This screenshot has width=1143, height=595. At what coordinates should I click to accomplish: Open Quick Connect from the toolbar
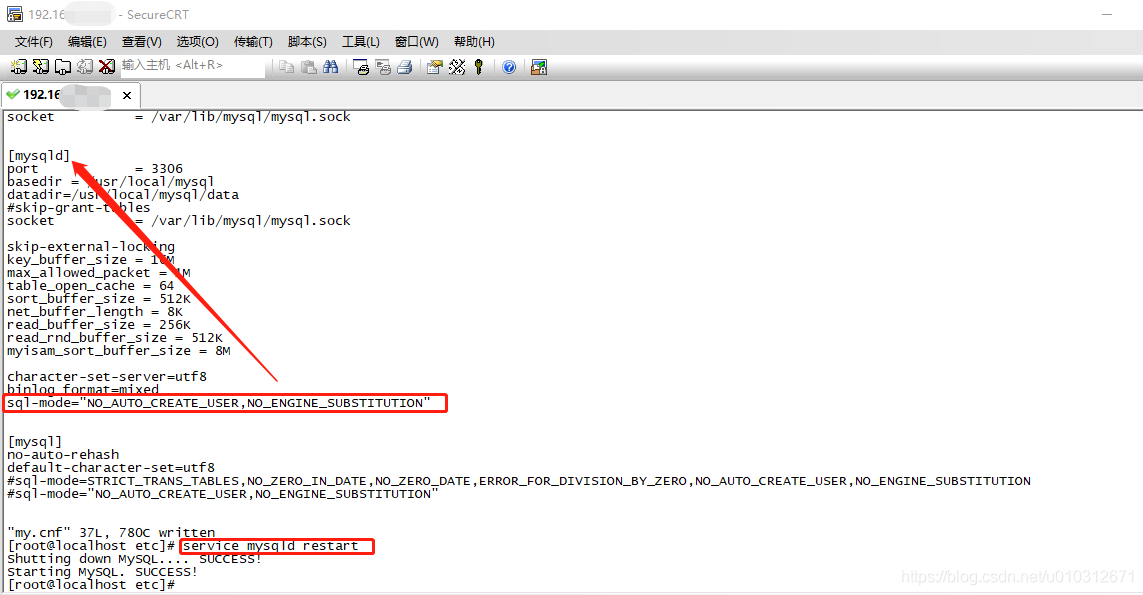pyautogui.click(x=40, y=66)
